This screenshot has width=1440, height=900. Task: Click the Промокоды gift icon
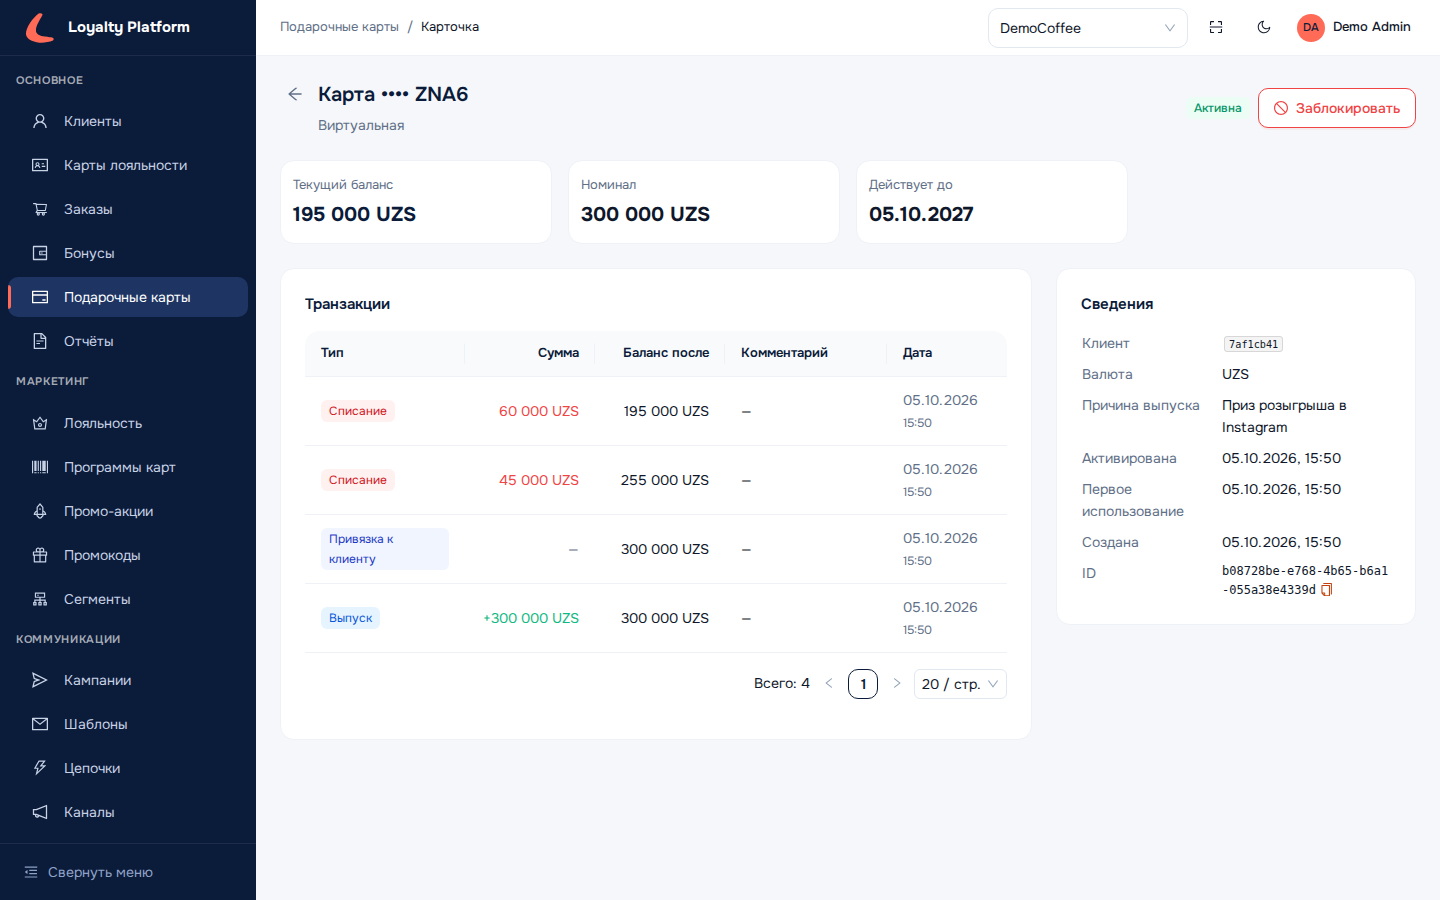tap(40, 555)
